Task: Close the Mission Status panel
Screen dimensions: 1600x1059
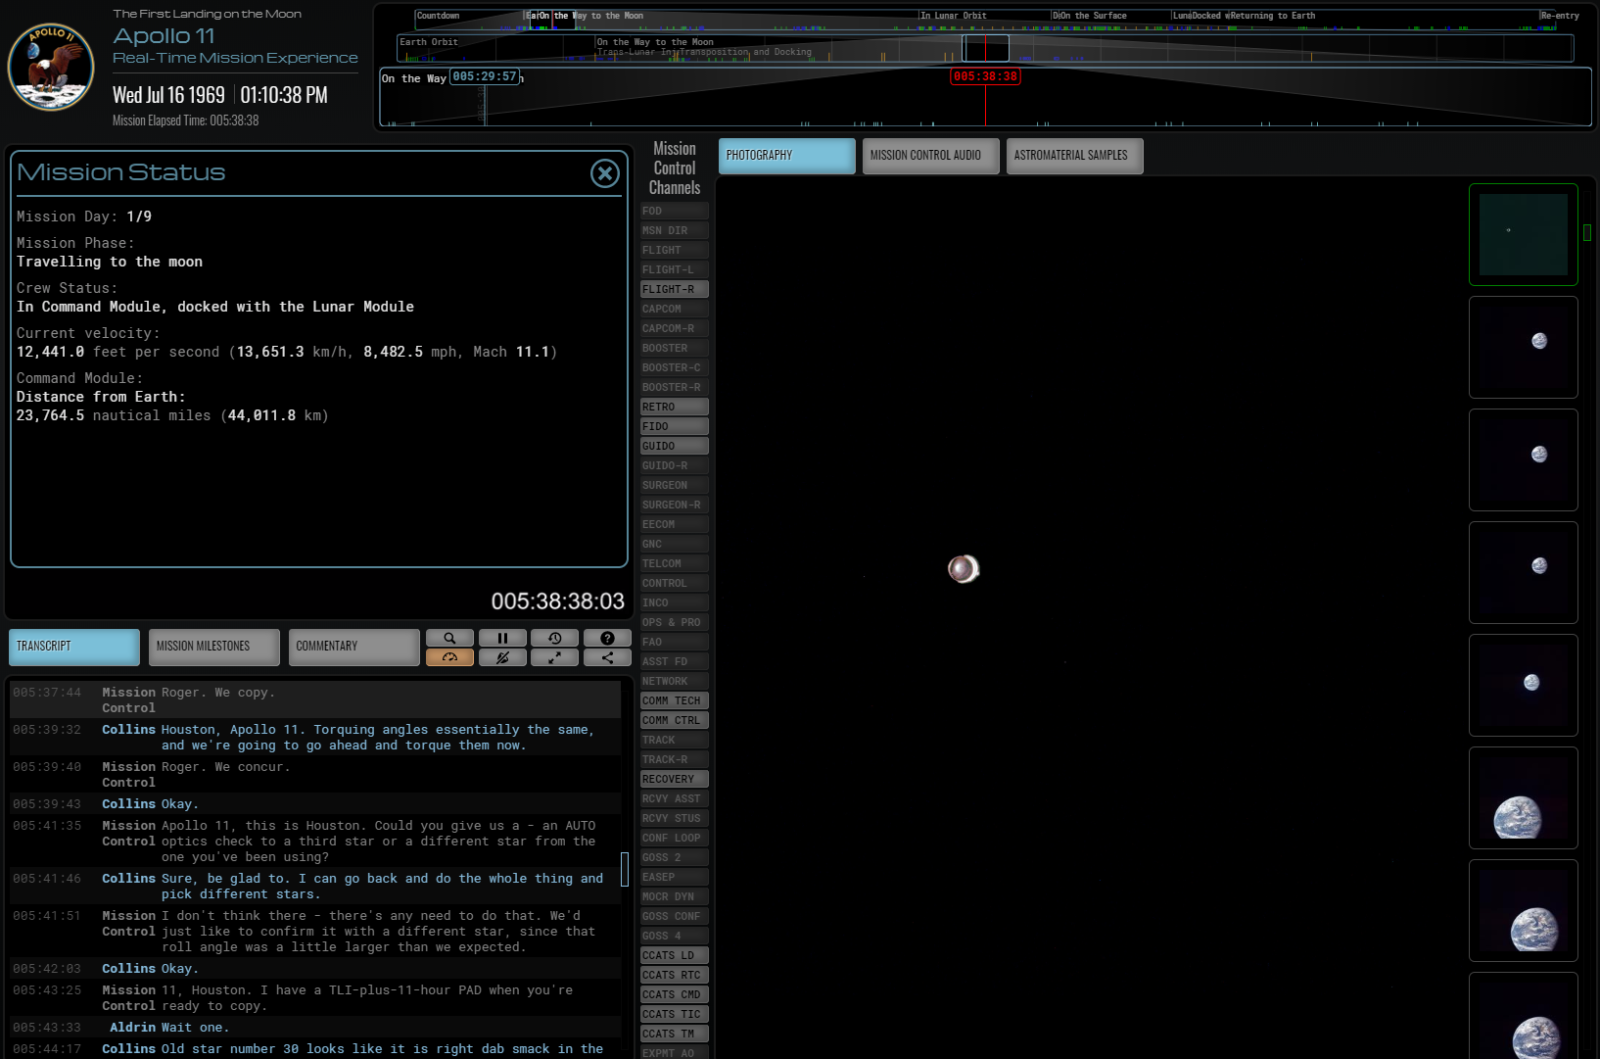Action: [x=605, y=174]
